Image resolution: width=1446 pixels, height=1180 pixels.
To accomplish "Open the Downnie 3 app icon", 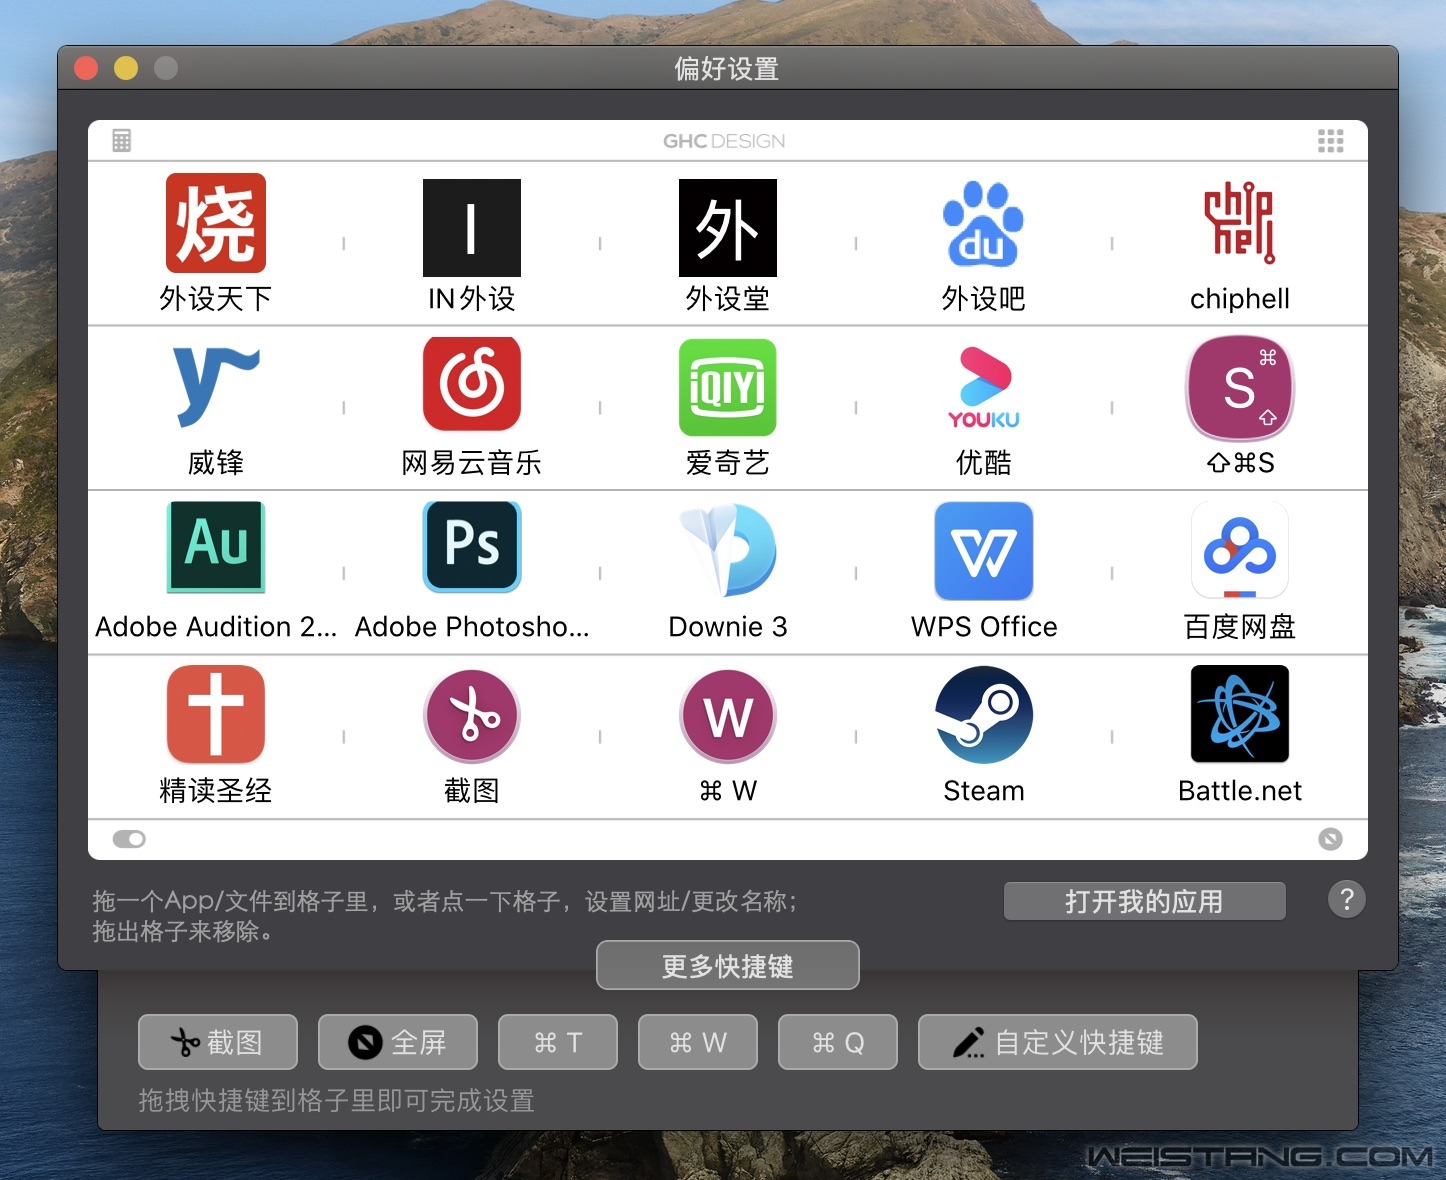I will coord(728,550).
